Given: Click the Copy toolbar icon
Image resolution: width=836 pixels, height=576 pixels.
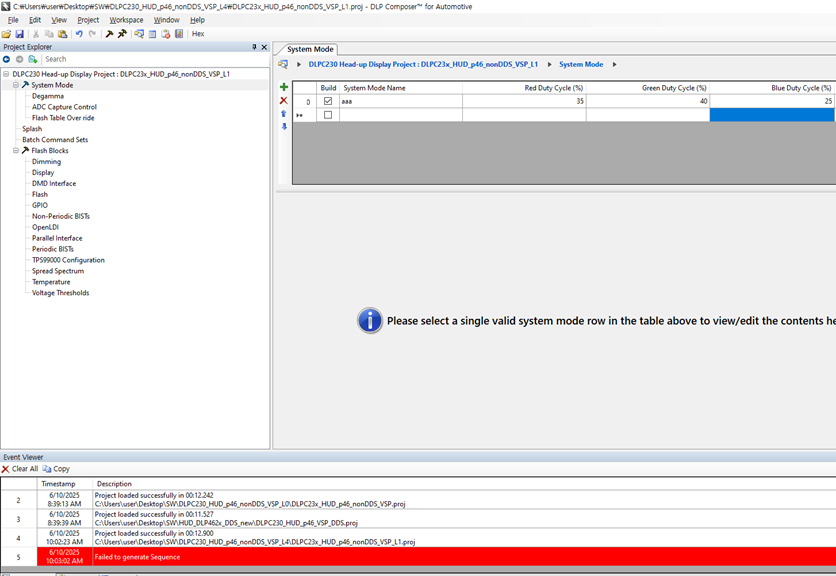Looking at the screenshot, I should 49,34.
